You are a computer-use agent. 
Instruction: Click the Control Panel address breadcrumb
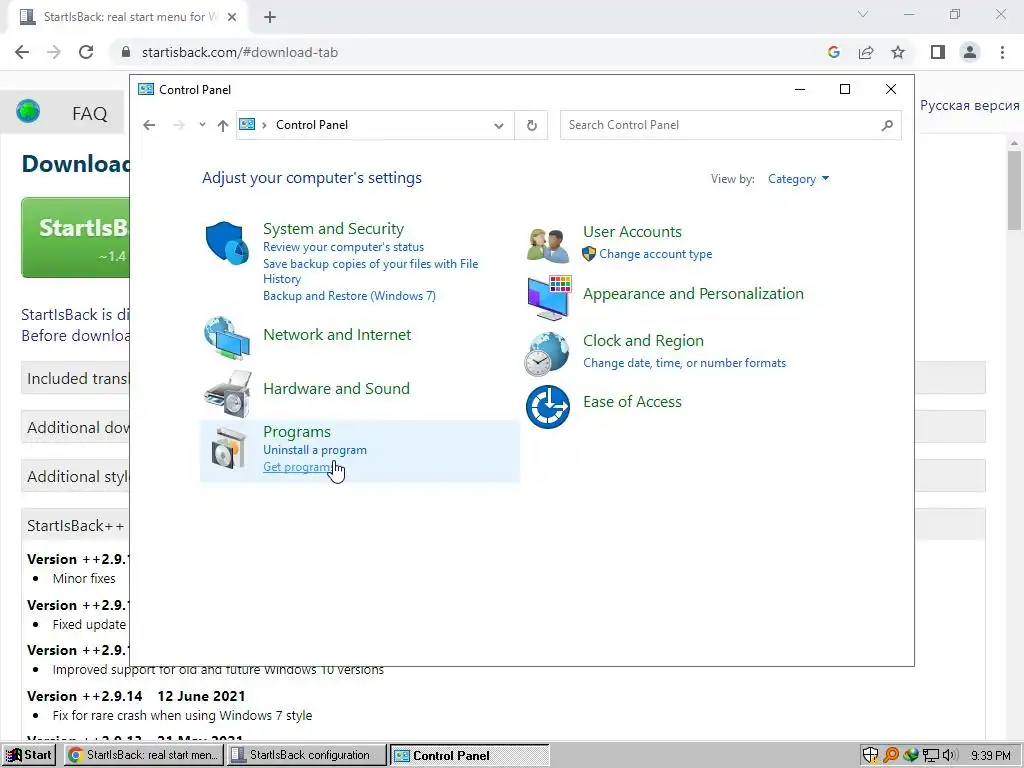click(x=312, y=125)
